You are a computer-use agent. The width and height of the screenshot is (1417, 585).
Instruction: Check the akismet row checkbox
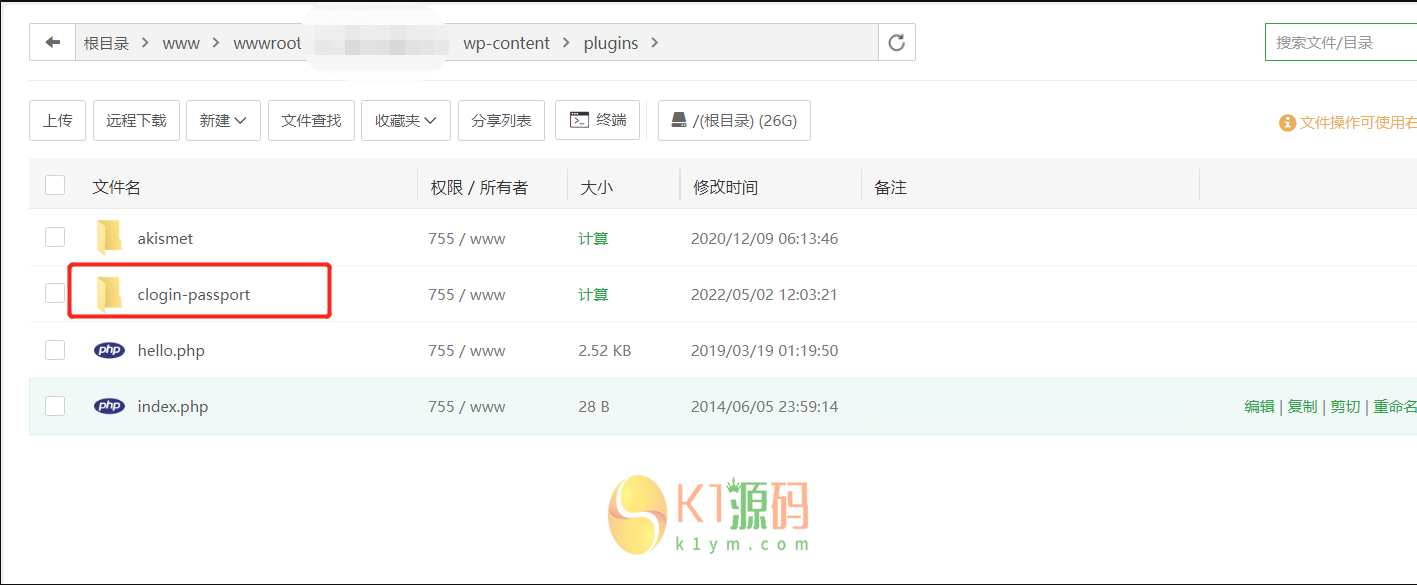click(55, 237)
